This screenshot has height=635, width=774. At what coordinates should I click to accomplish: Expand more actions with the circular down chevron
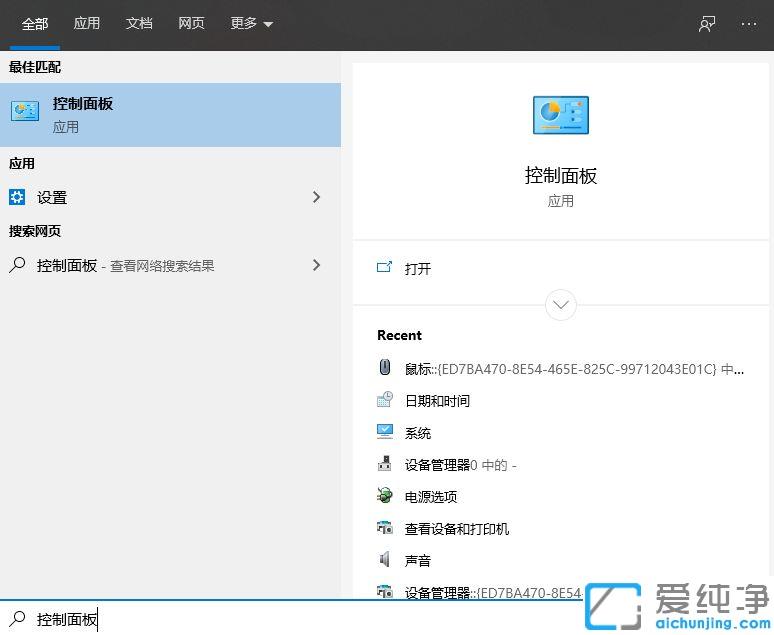pos(560,304)
